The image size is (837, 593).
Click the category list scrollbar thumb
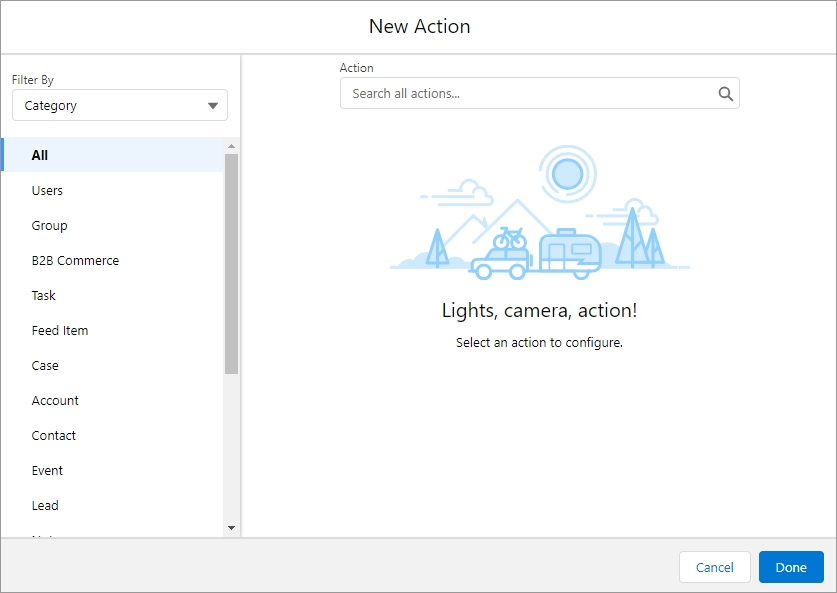(x=231, y=262)
